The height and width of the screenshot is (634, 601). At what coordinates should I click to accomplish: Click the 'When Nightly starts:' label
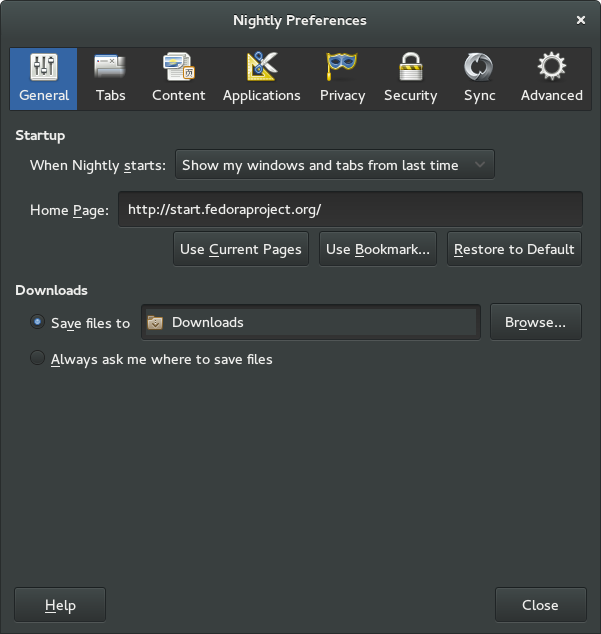pos(98,165)
